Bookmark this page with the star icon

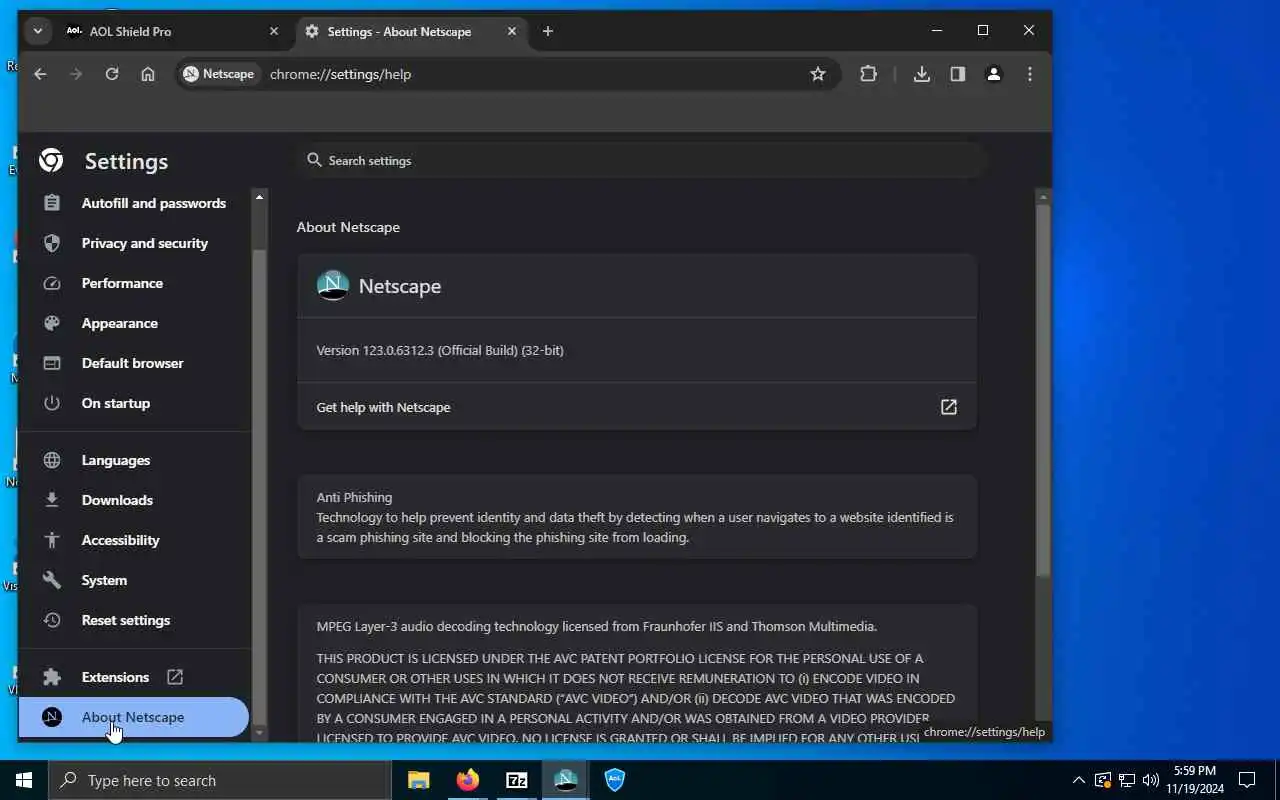tap(818, 74)
